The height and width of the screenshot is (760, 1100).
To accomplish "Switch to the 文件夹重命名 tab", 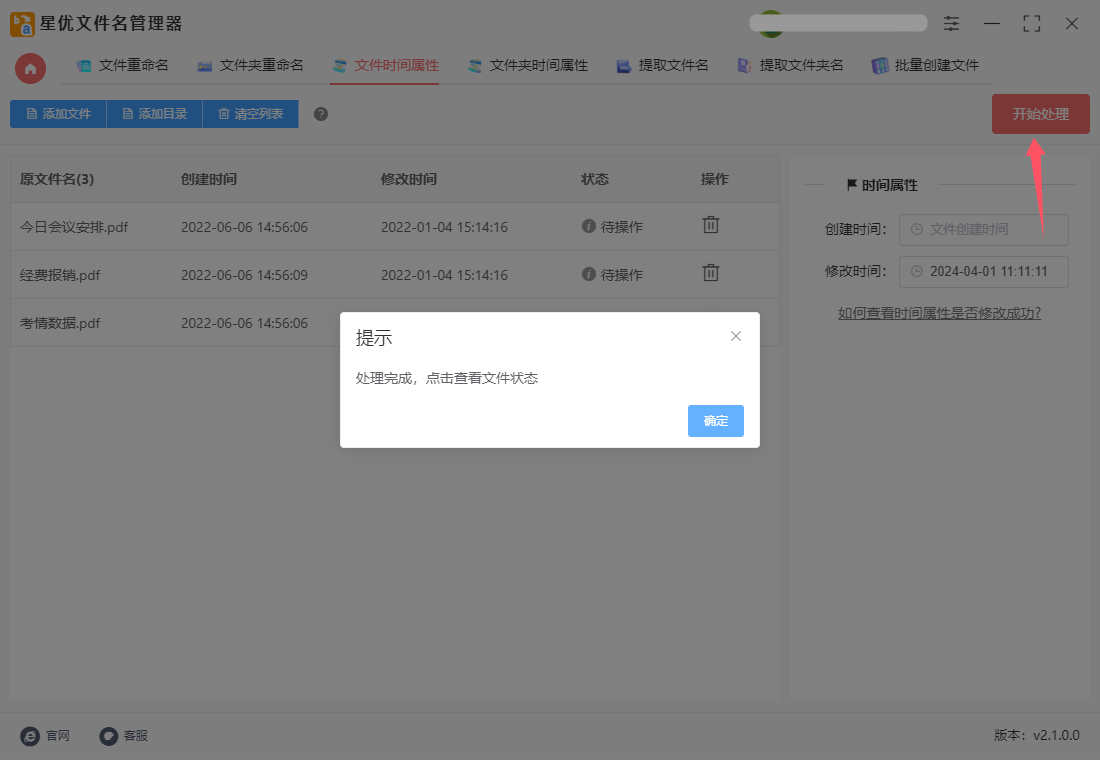I will (250, 65).
